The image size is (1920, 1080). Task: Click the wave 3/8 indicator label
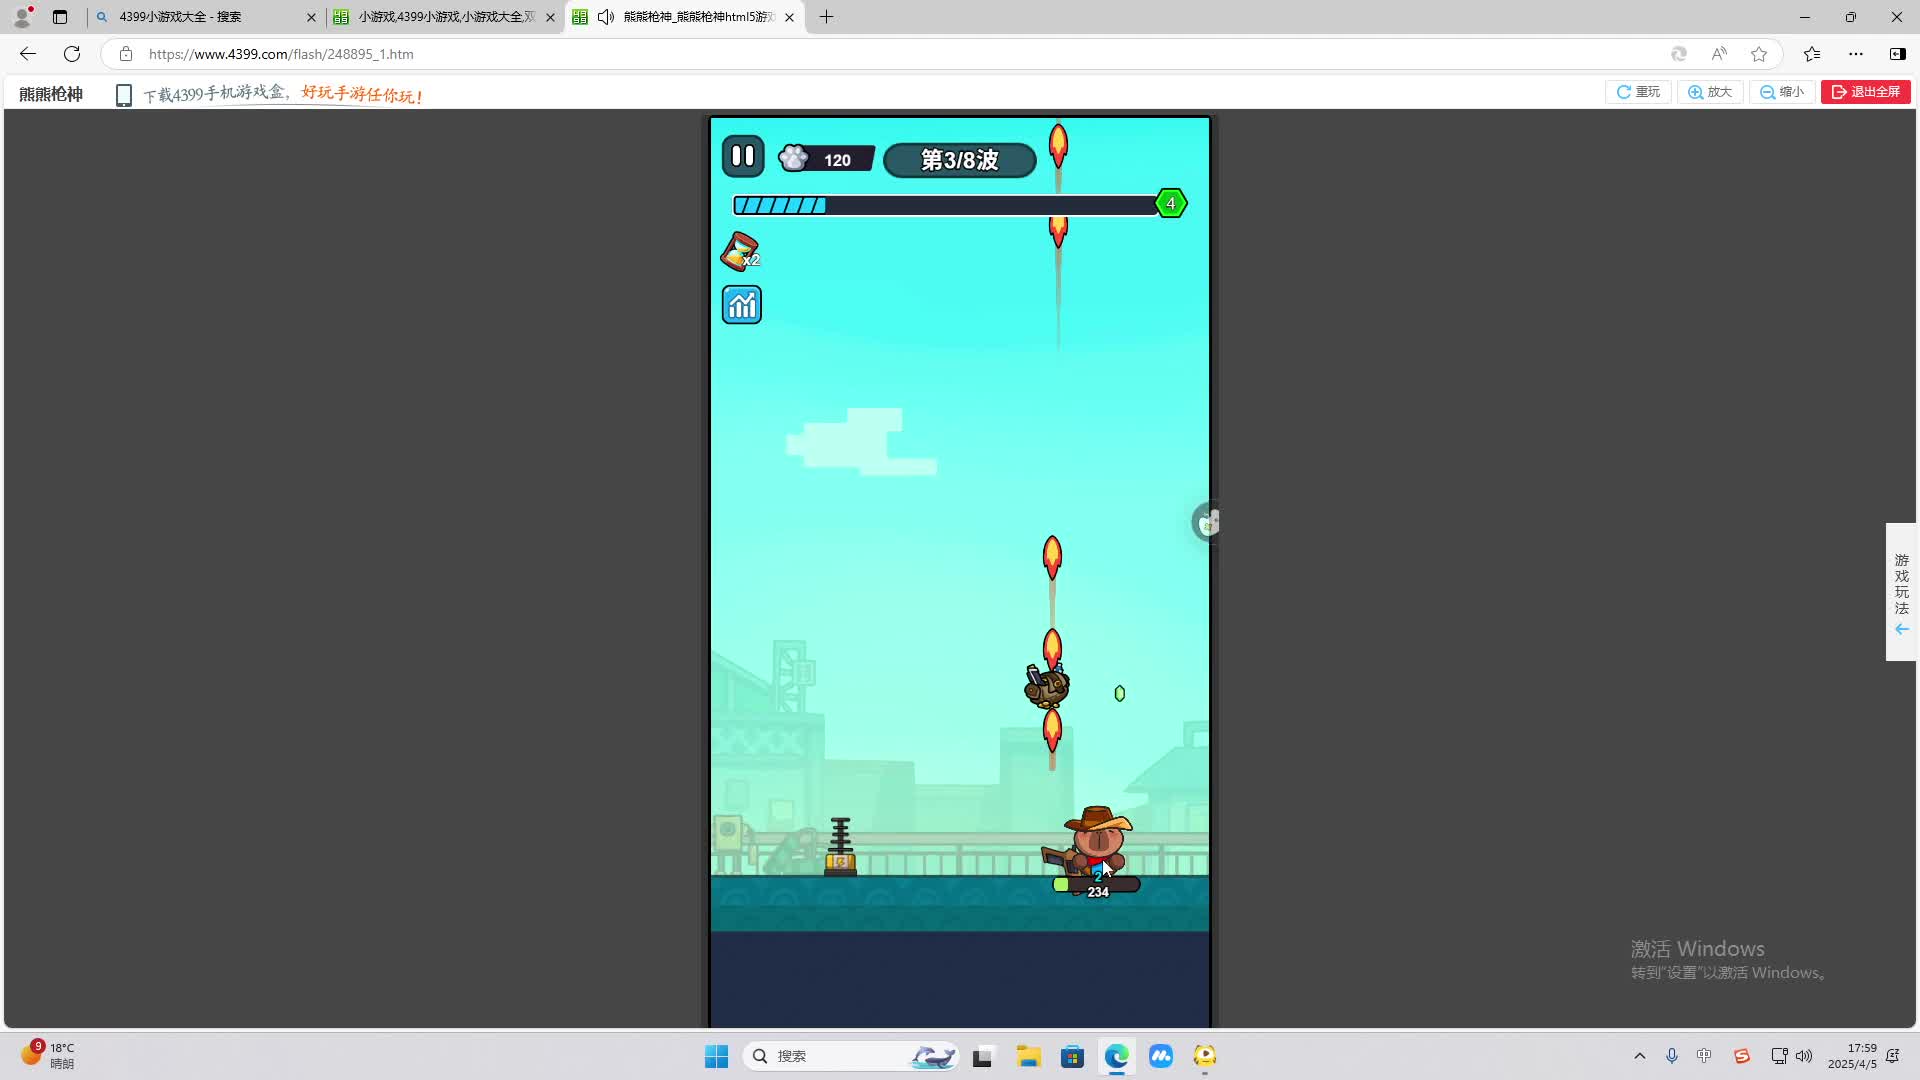[959, 160]
